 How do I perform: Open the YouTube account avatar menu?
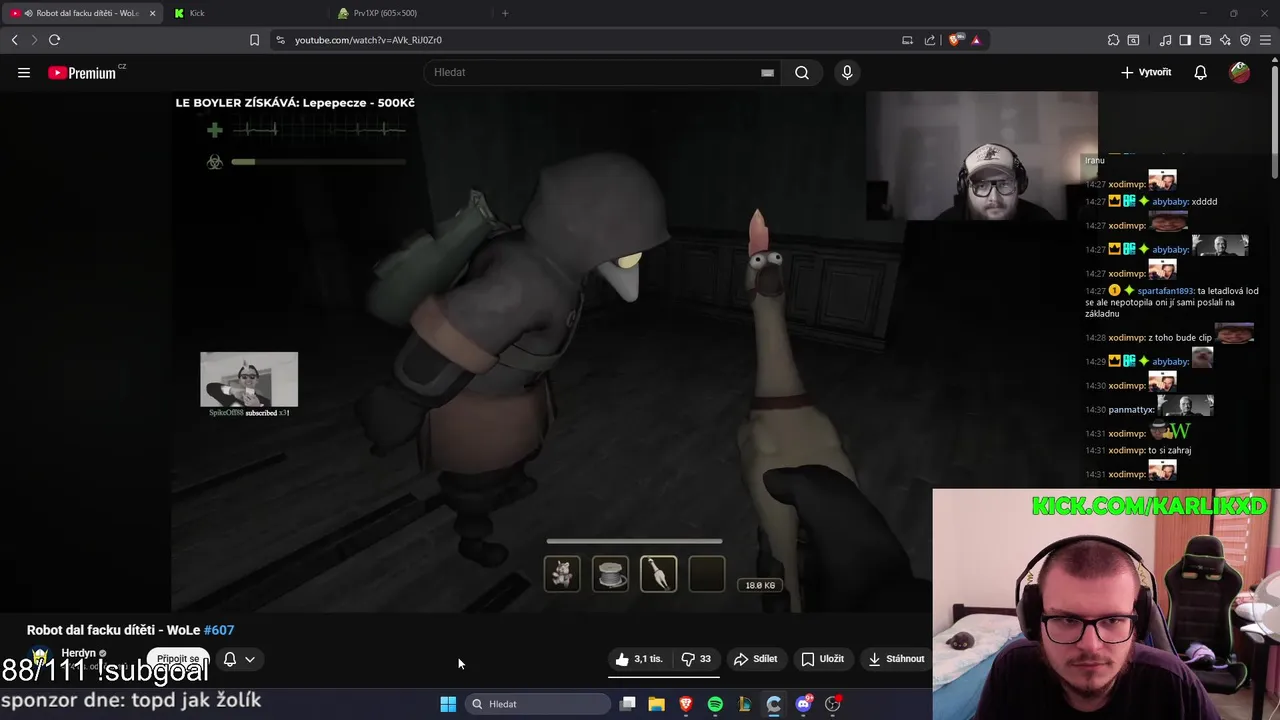[x=1240, y=72]
